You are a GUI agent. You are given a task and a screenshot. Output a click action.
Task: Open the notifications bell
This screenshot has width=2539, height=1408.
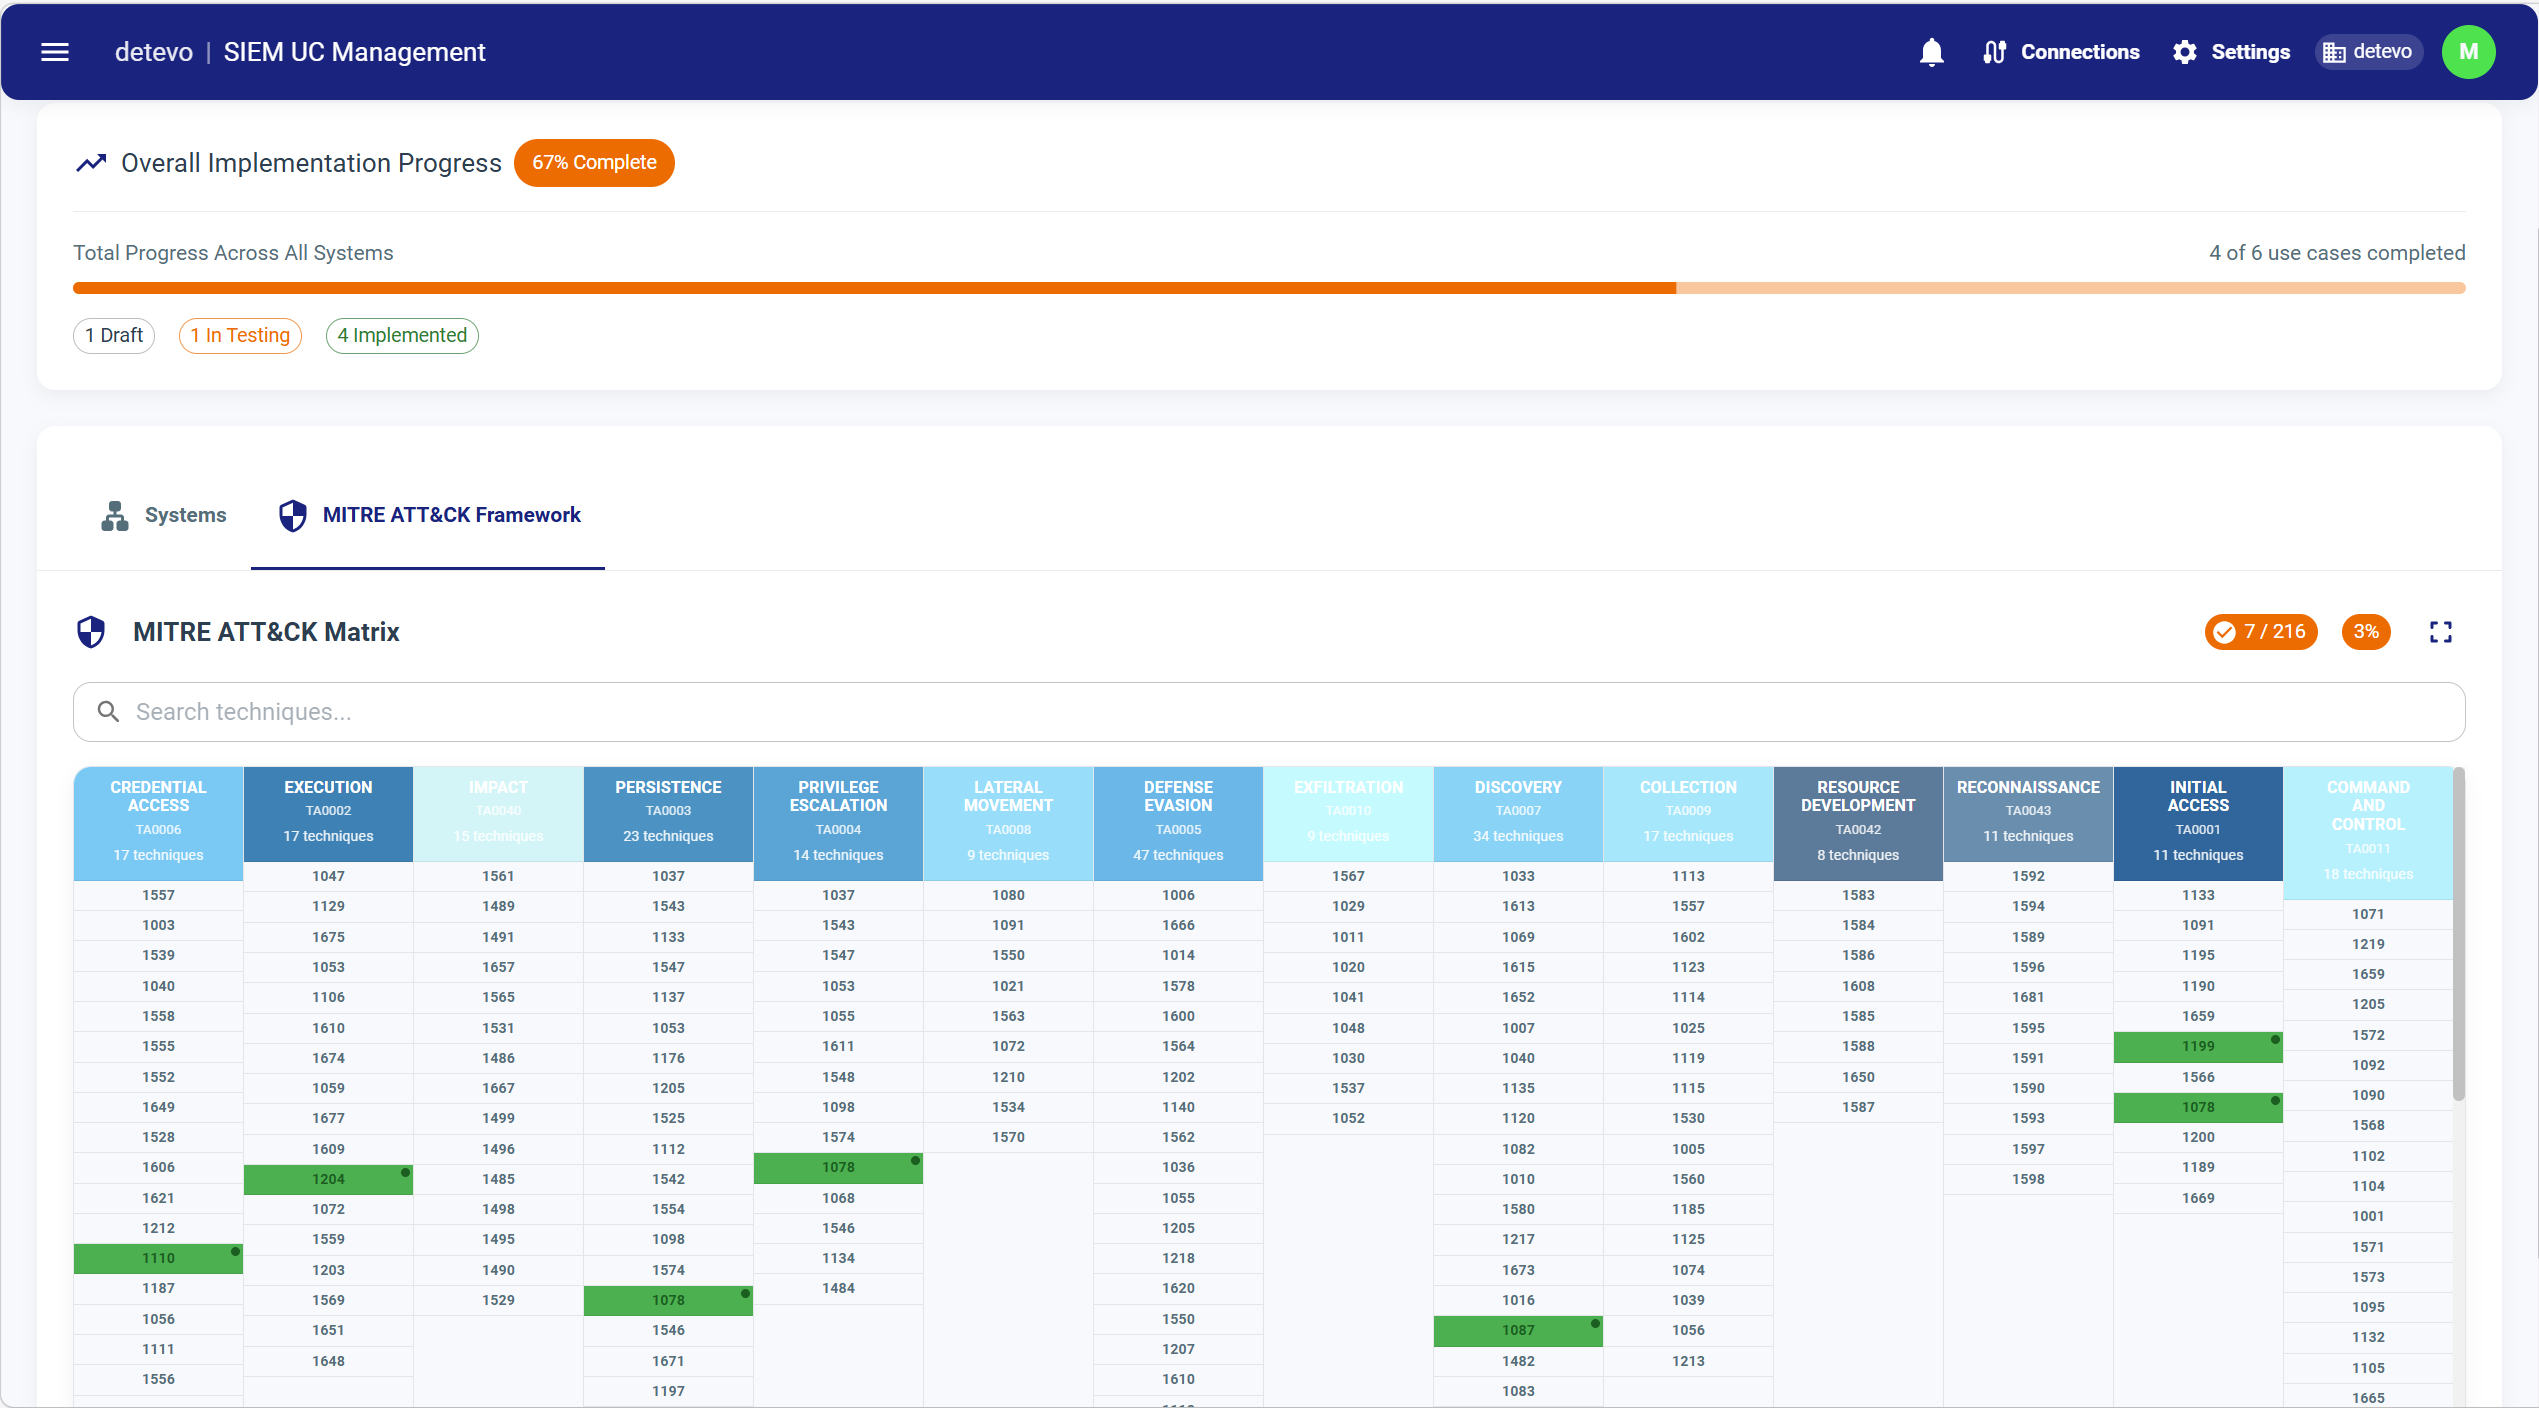coord(1931,52)
